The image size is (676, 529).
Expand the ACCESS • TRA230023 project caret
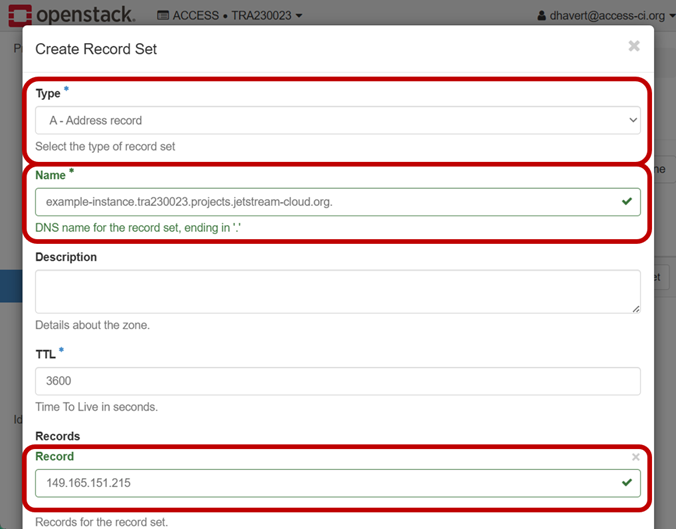click(x=299, y=16)
